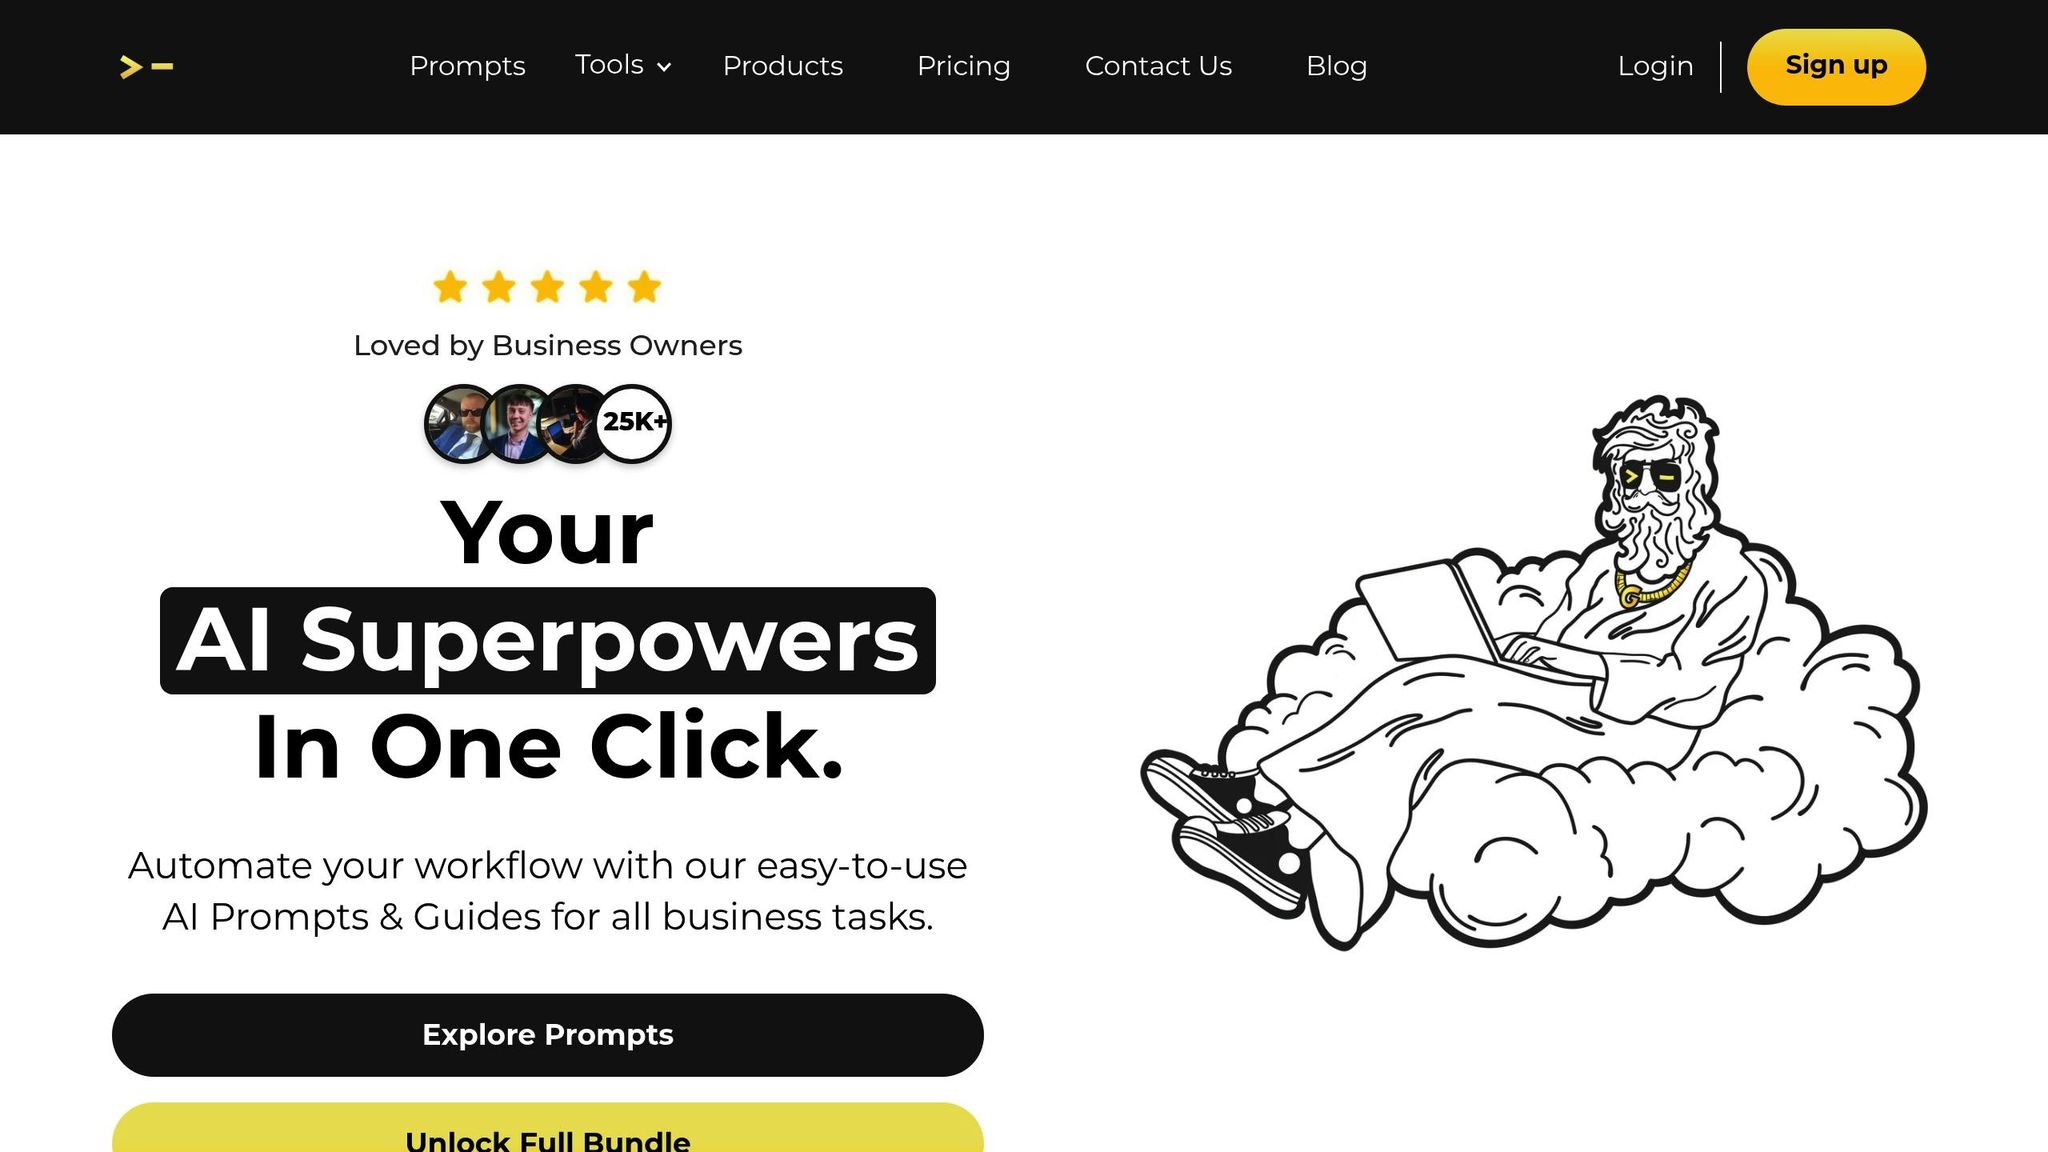Viewport: 2048px width, 1152px height.
Task: Select the second smiling avatar photo
Action: point(518,424)
